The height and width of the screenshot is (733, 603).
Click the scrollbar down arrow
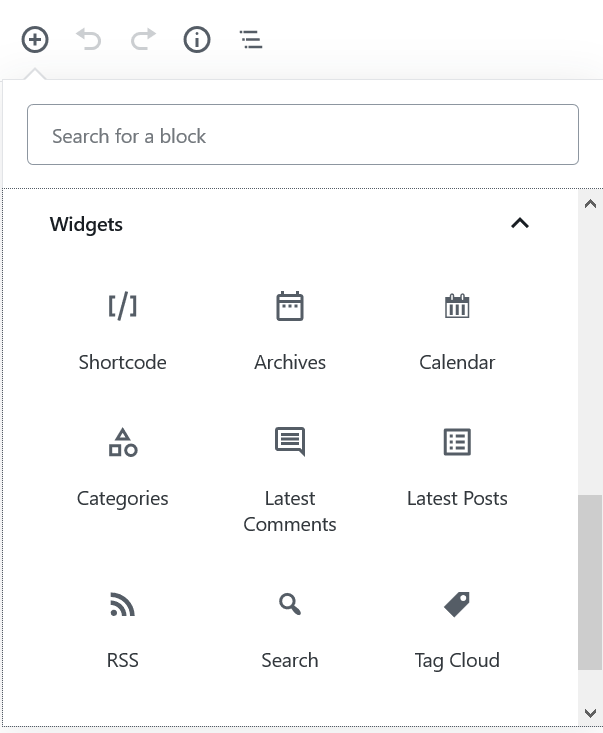pos(590,713)
